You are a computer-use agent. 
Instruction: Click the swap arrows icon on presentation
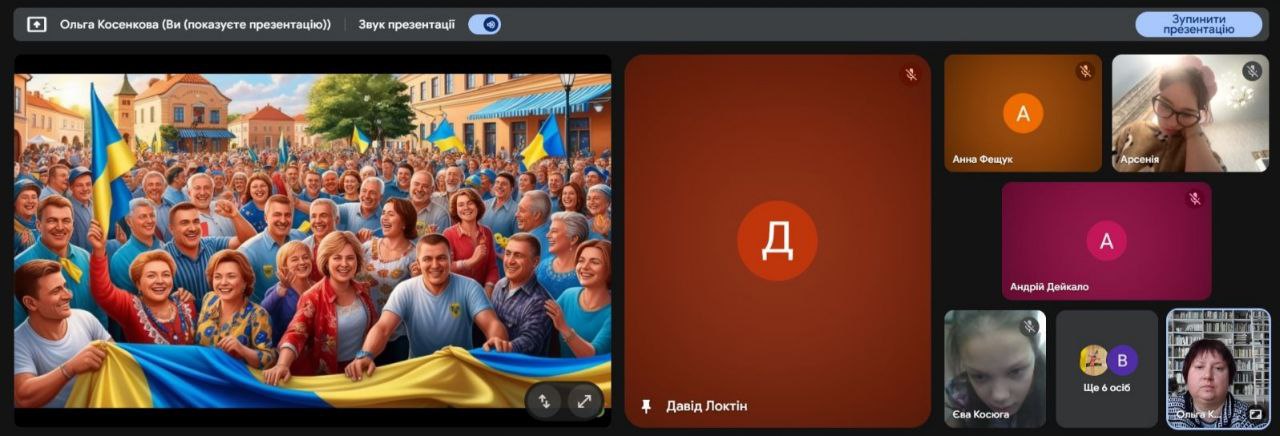[544, 401]
